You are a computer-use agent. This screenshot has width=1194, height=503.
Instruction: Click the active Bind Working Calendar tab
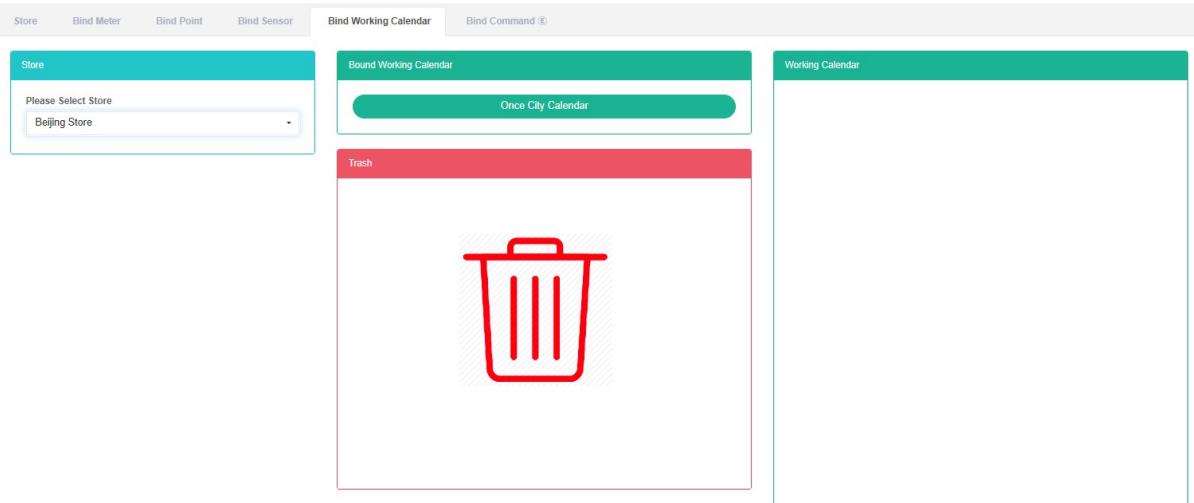(x=379, y=22)
